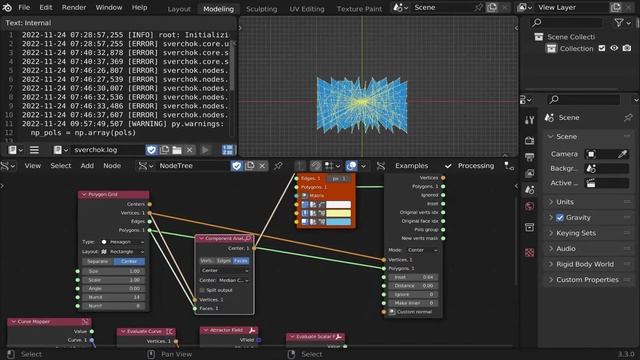Pin the NodeTree with the pin icon

(x=278, y=166)
